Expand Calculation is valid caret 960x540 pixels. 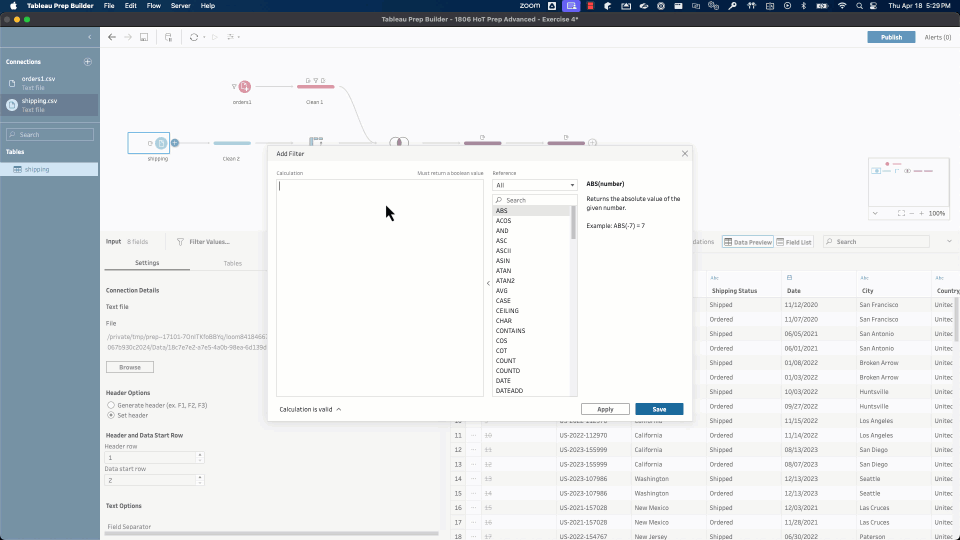tap(339, 410)
